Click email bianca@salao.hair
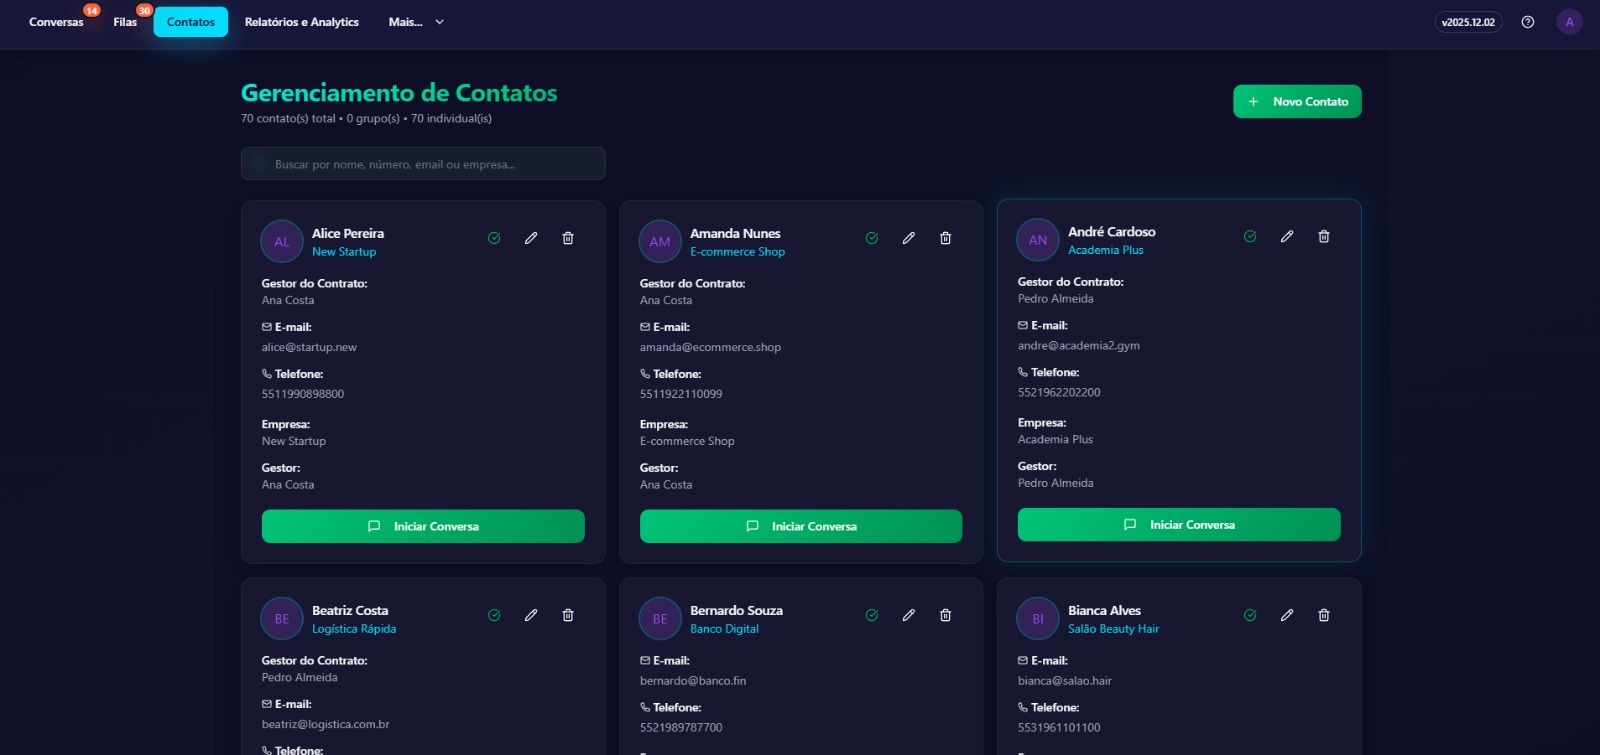Screen dimensions: 1600x755 point(1065,681)
